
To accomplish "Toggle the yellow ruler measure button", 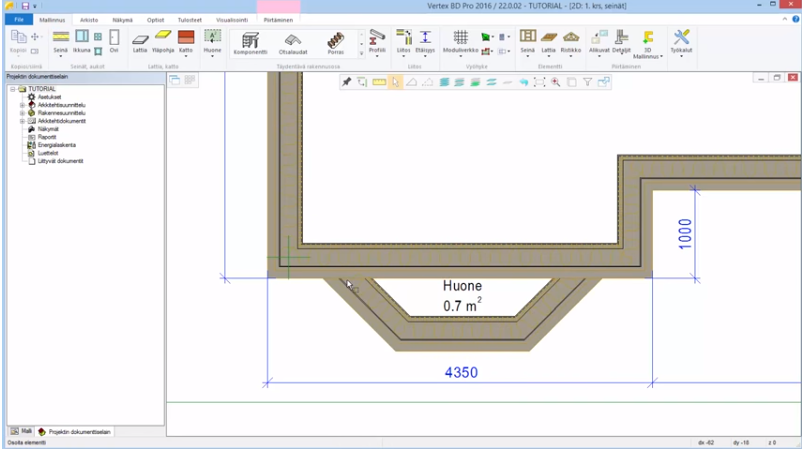I will coord(379,82).
